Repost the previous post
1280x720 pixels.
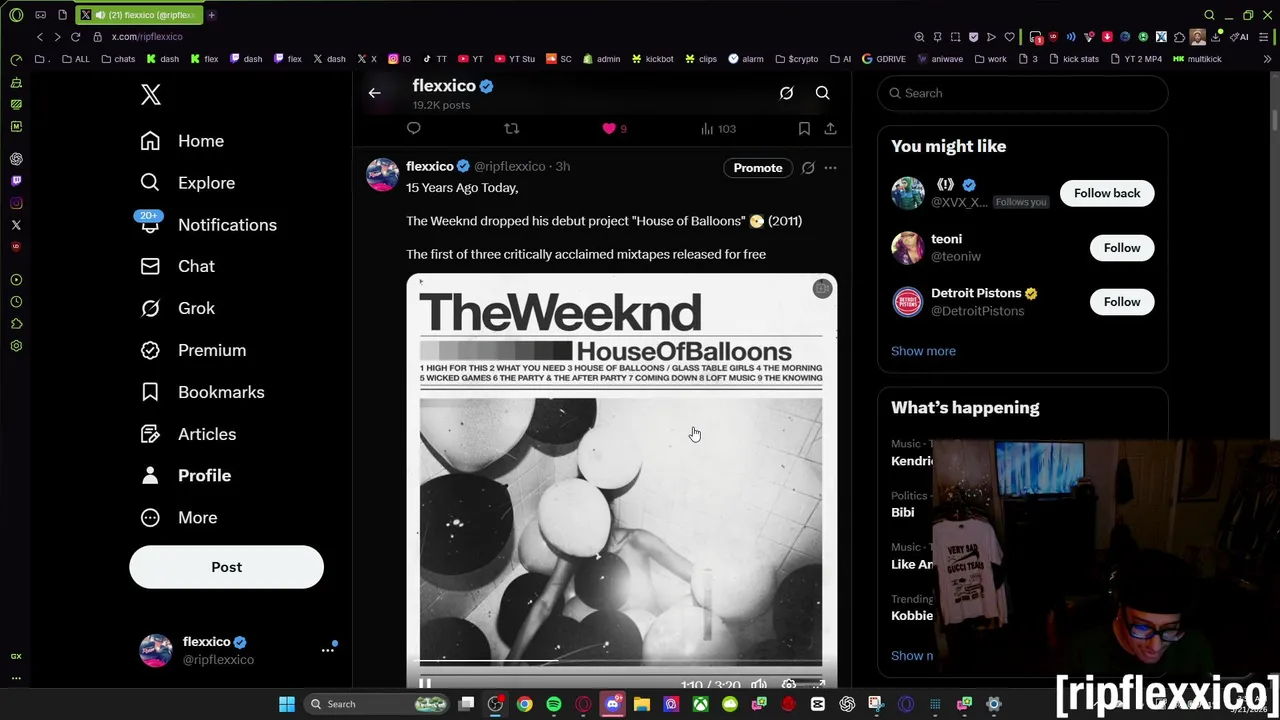point(511,128)
